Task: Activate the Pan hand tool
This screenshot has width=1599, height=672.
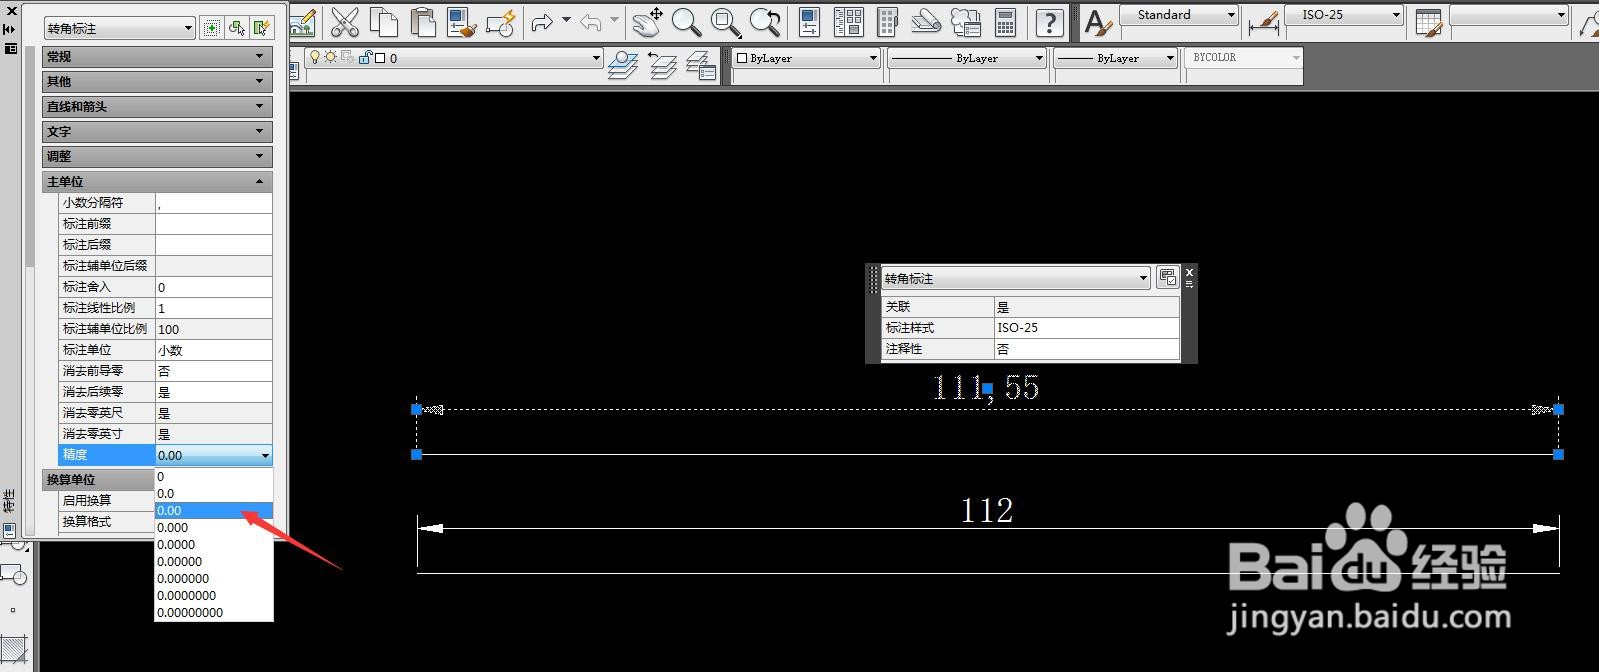Action: 650,22
